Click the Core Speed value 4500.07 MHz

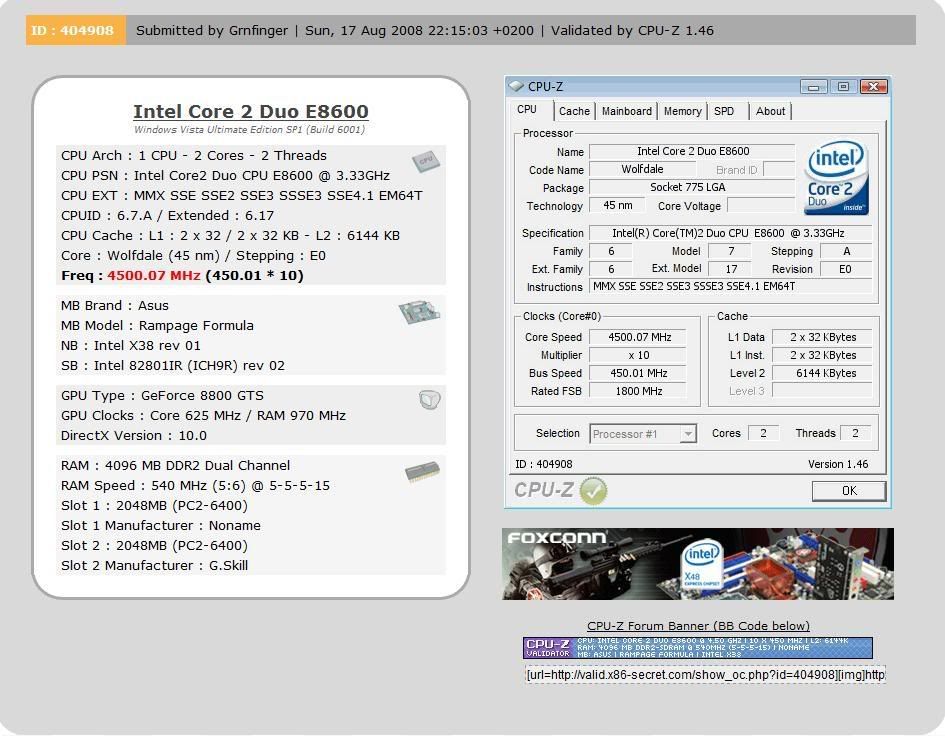click(x=638, y=337)
